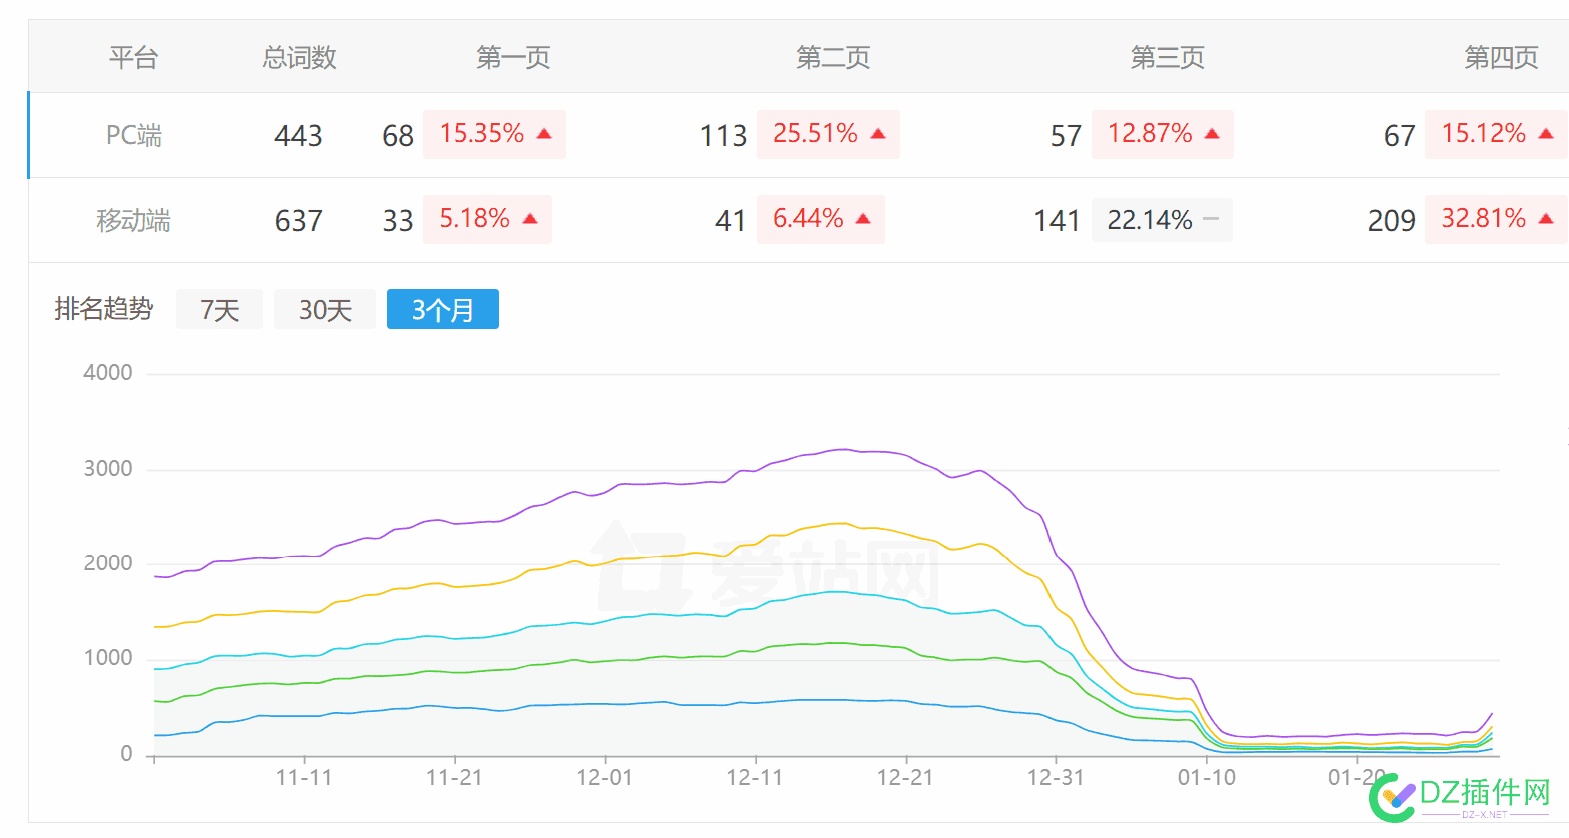
Task: Click the 平台 column header
Action: click(x=134, y=57)
